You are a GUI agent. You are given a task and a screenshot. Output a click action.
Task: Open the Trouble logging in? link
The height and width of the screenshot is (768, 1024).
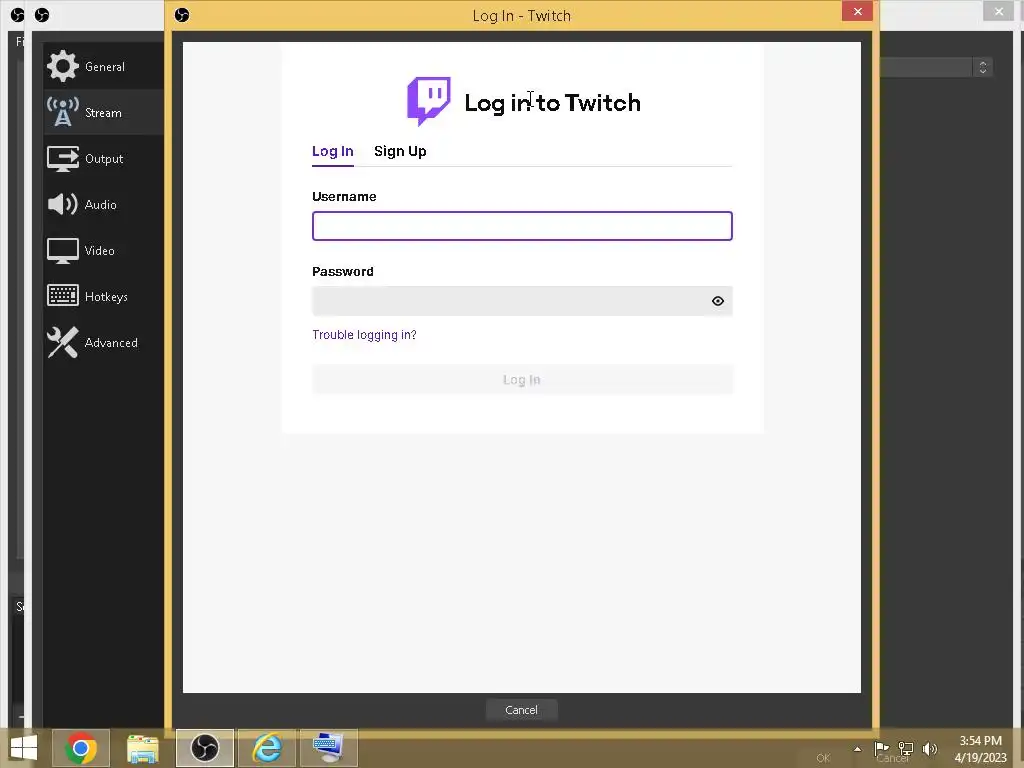click(364, 334)
